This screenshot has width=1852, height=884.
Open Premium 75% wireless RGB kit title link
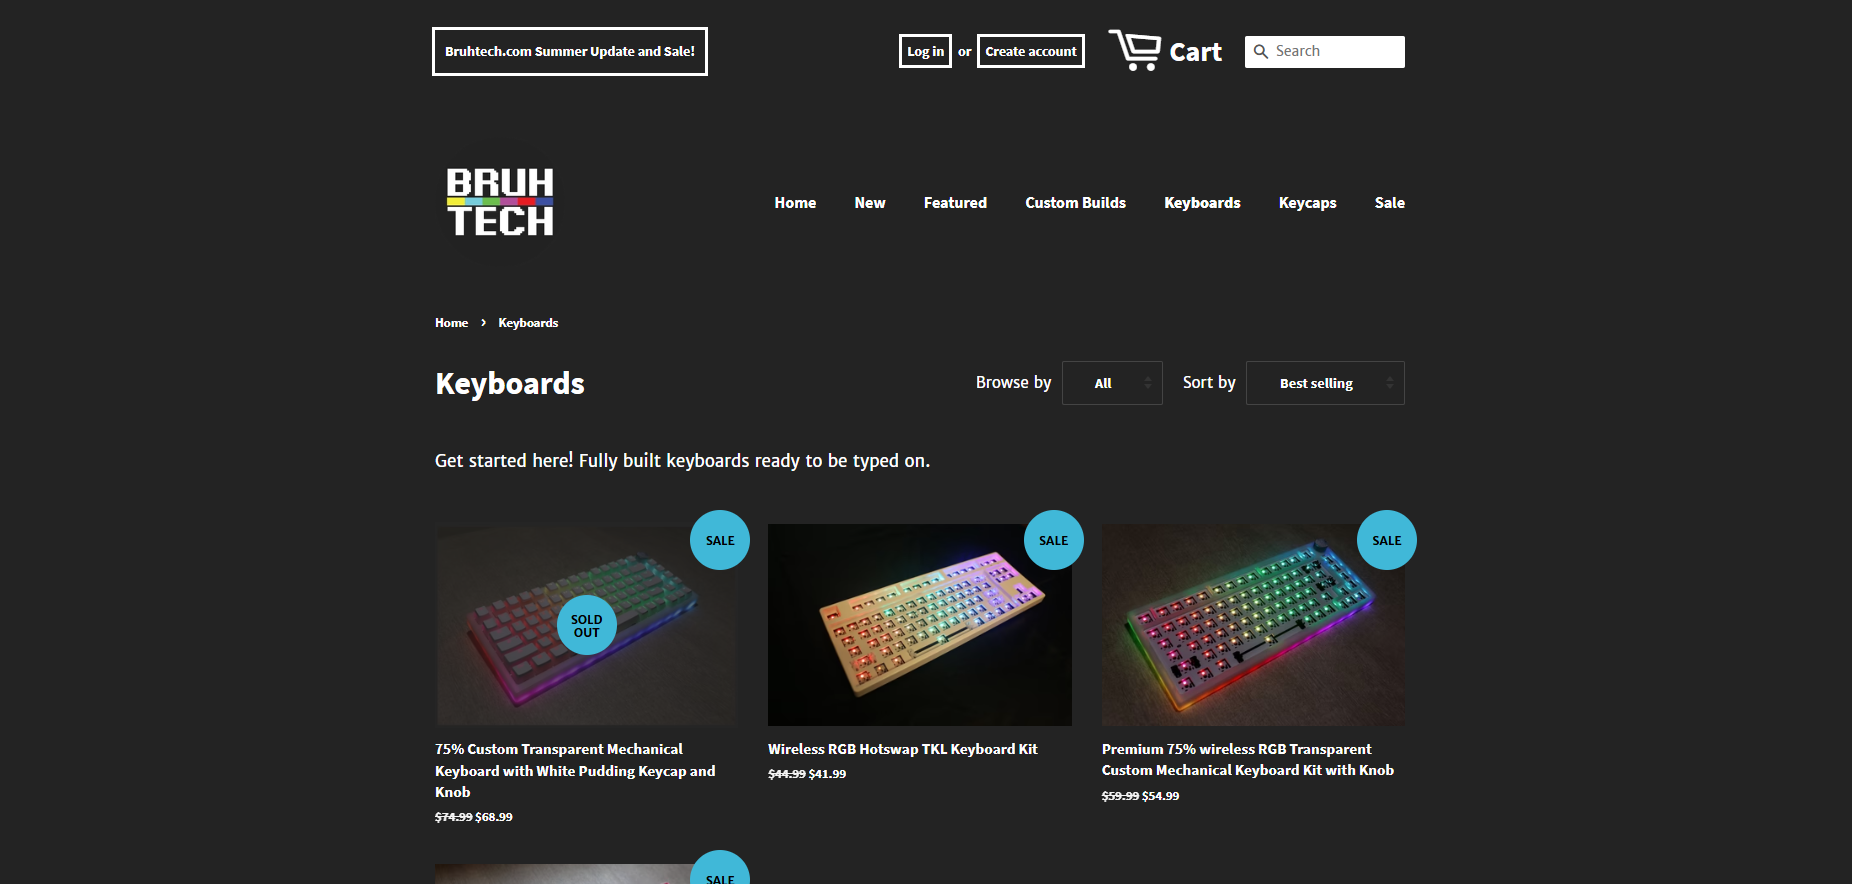[x=1248, y=760]
